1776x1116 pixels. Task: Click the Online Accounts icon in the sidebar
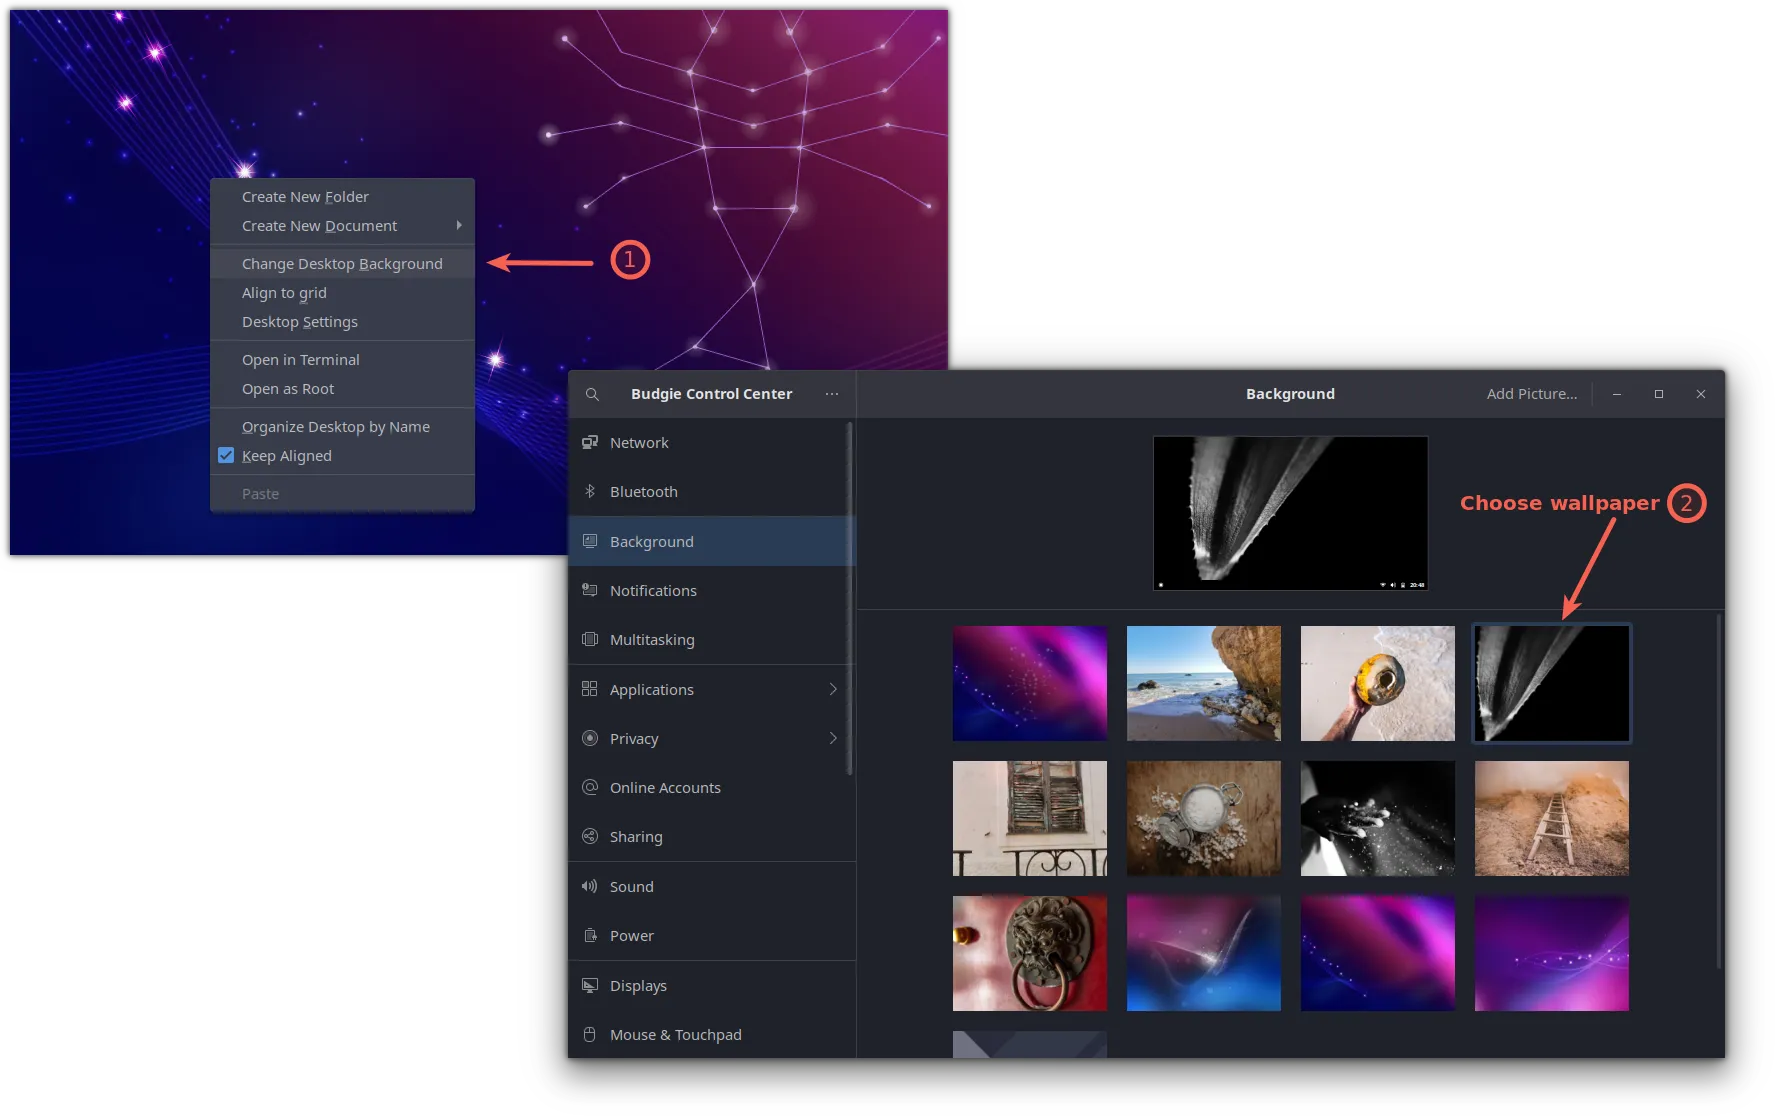tap(590, 787)
